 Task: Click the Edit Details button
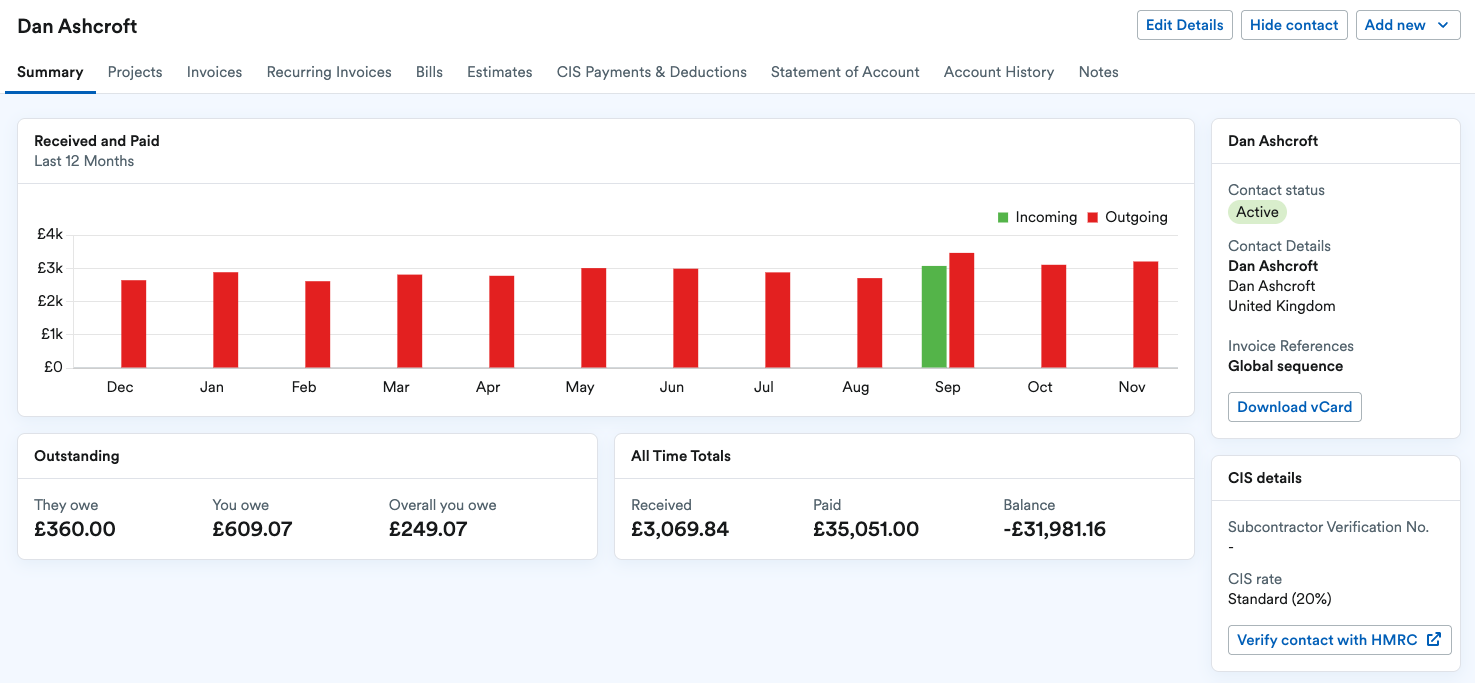coord(1184,25)
